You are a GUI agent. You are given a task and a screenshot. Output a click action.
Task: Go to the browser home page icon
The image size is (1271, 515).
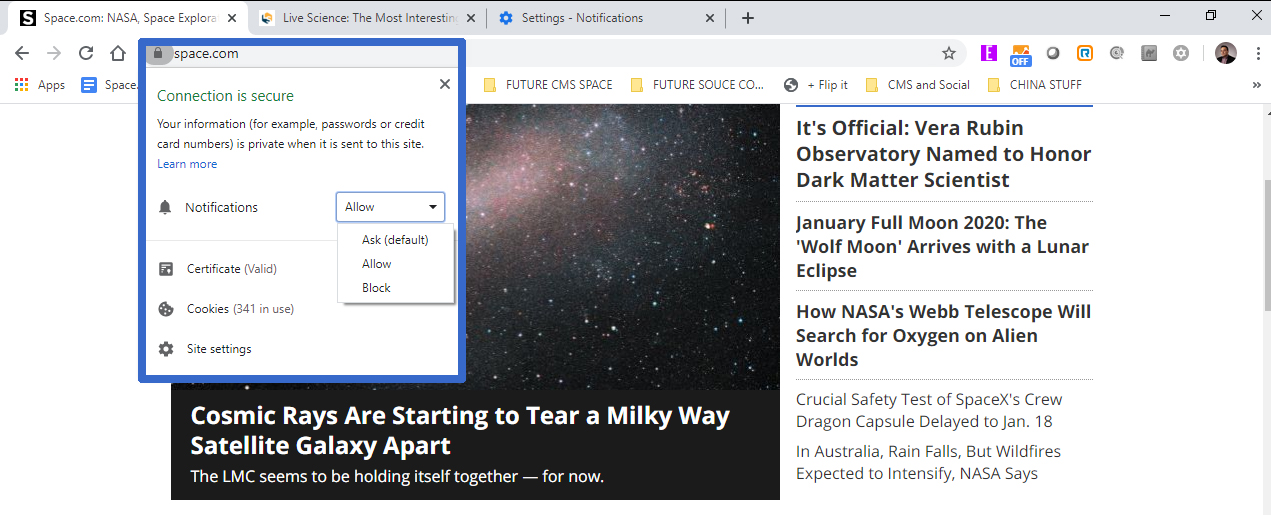[118, 53]
